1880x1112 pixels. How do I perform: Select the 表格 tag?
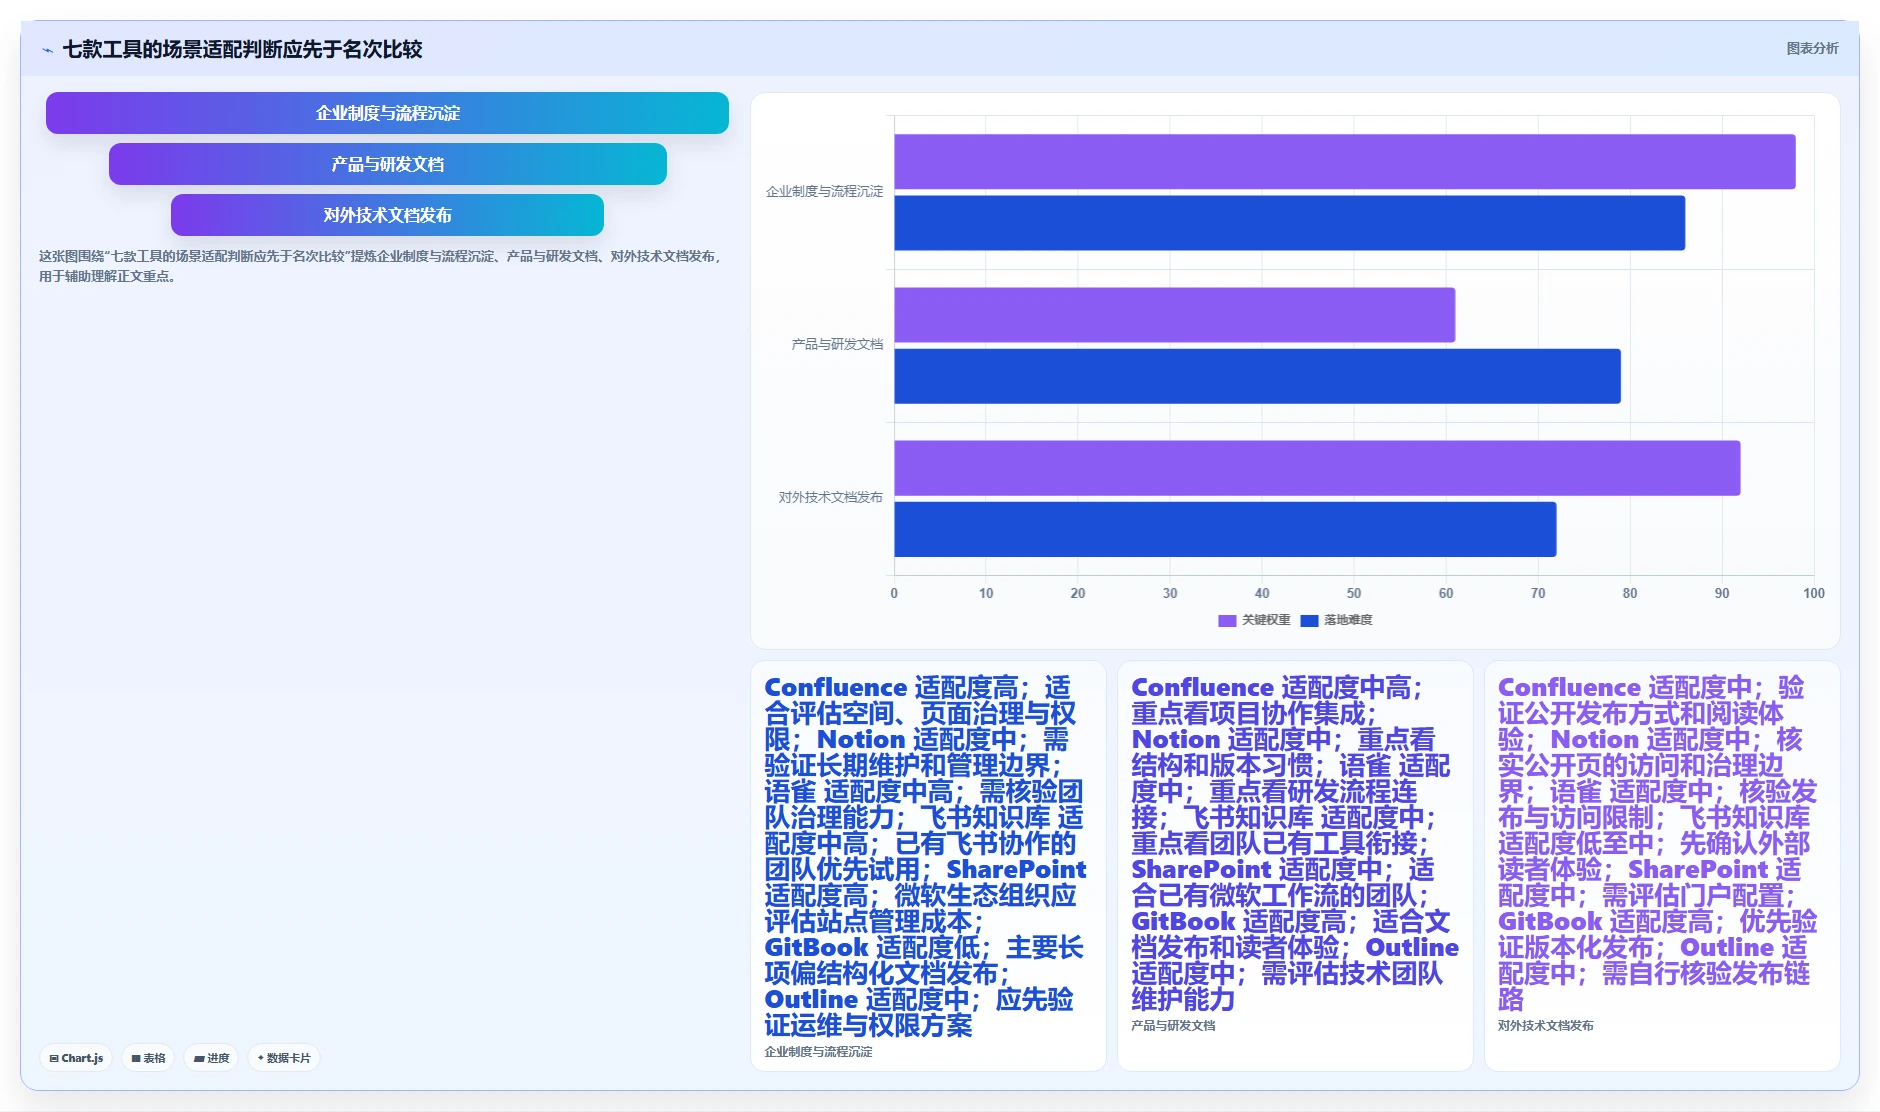[148, 1058]
